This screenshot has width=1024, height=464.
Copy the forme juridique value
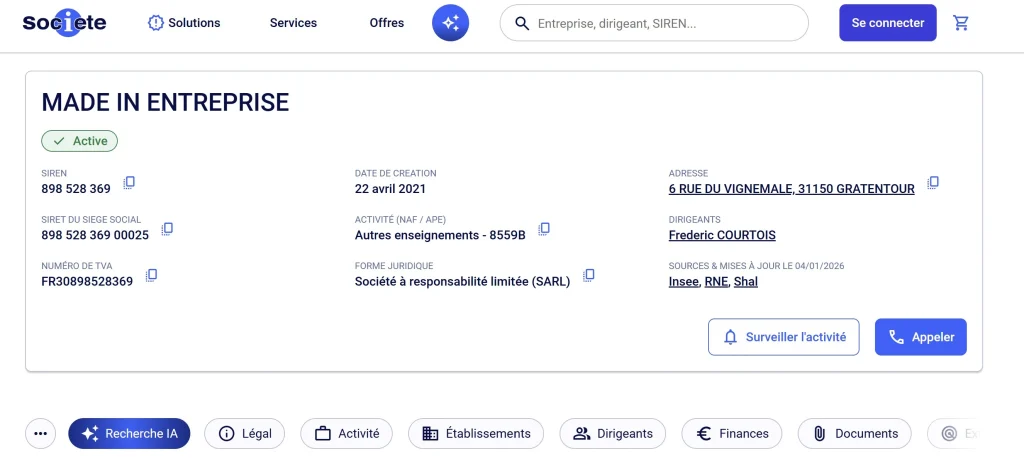pyautogui.click(x=588, y=275)
